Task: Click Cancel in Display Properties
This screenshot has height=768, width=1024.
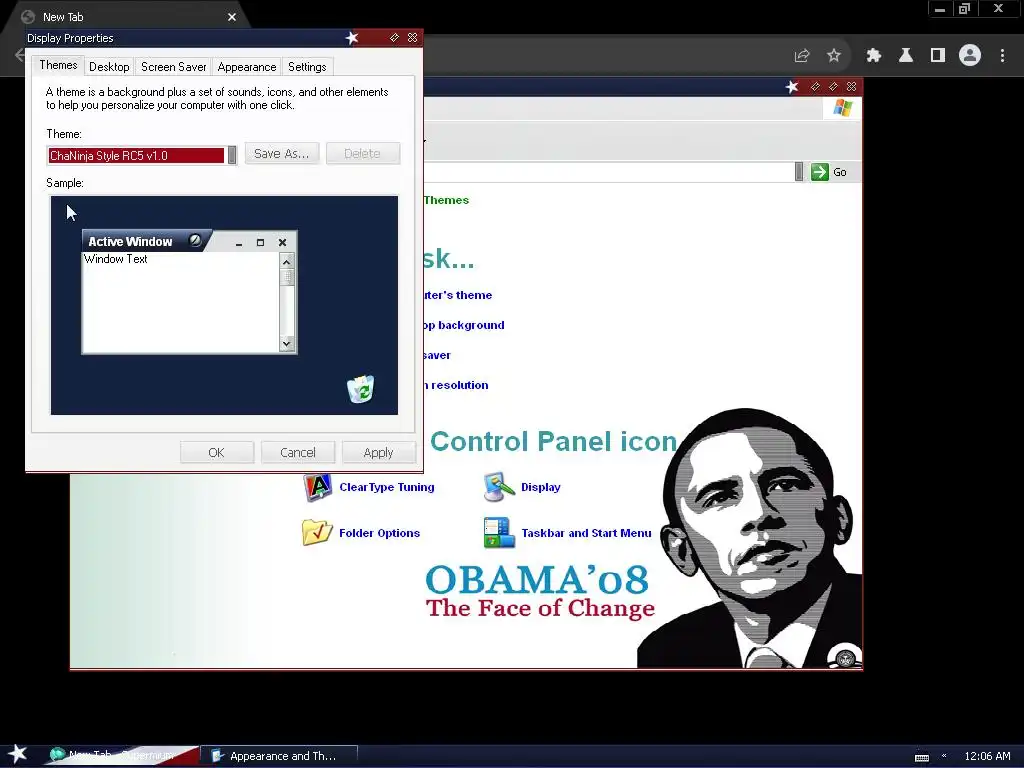Action: coord(298,453)
